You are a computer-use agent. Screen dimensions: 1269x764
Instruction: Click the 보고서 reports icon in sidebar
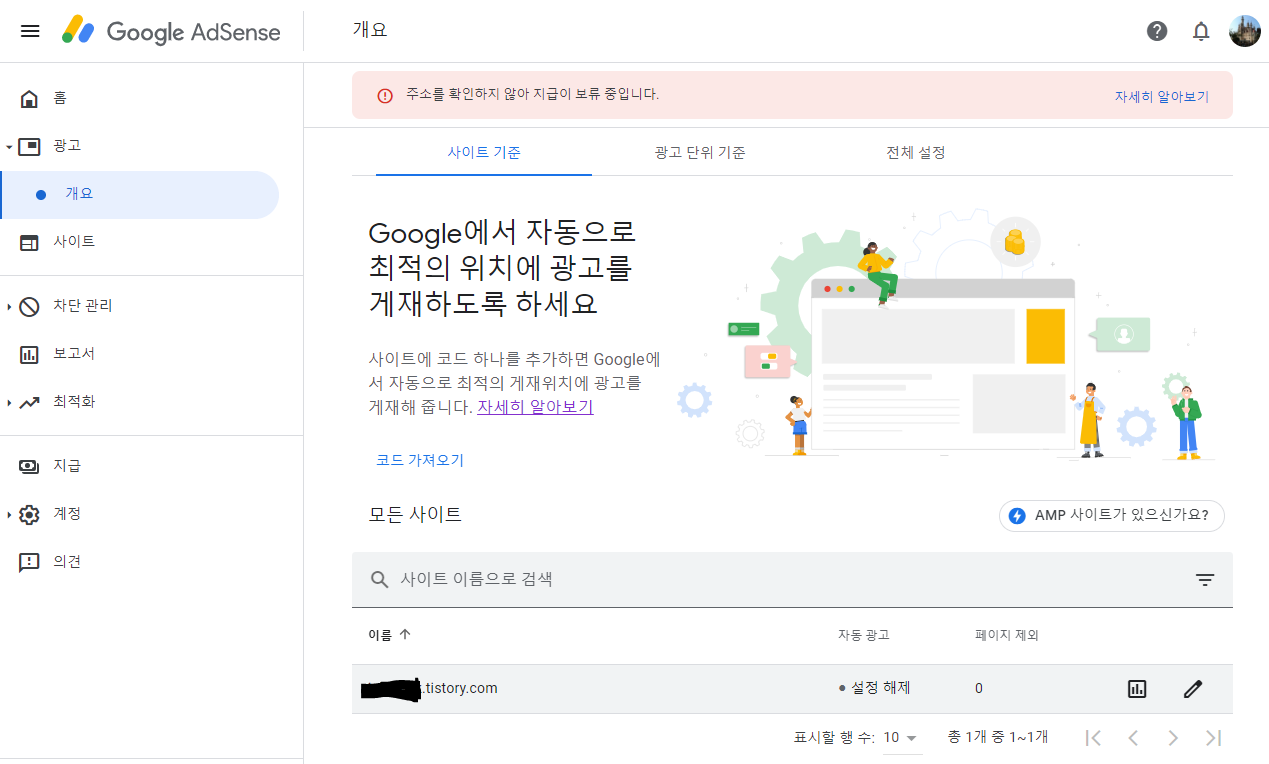click(30, 354)
